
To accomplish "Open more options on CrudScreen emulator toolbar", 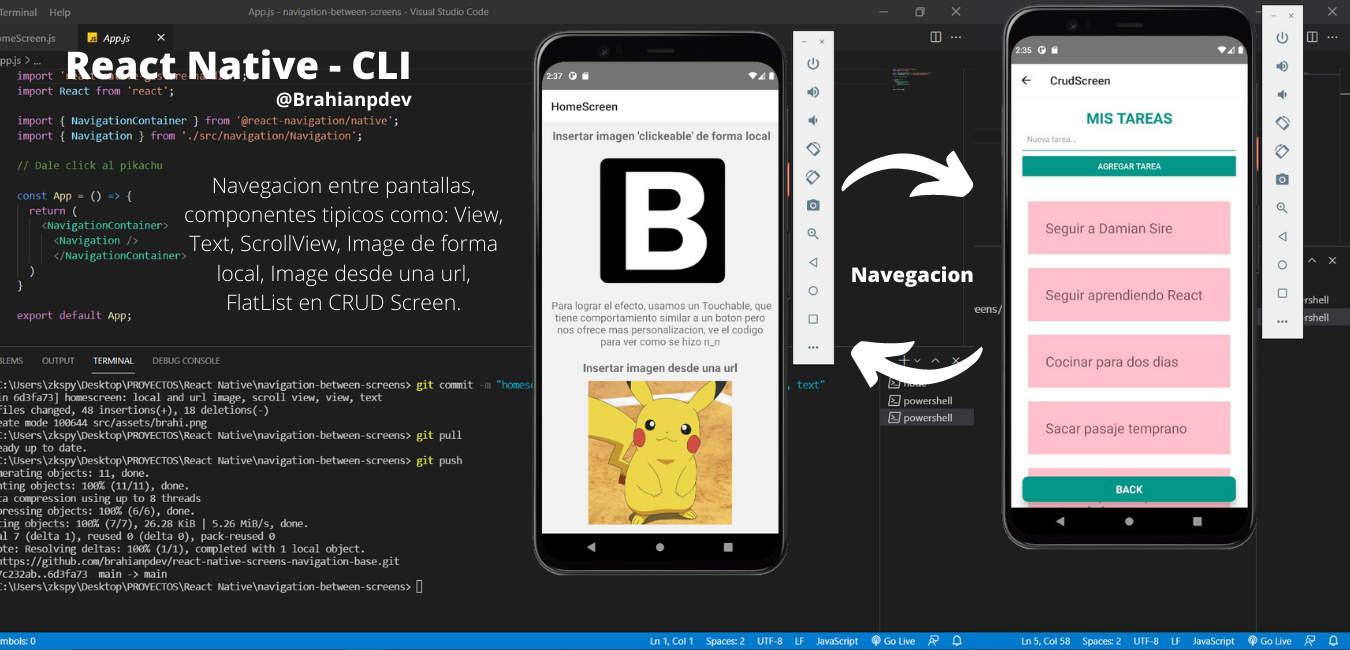I will point(1282,322).
